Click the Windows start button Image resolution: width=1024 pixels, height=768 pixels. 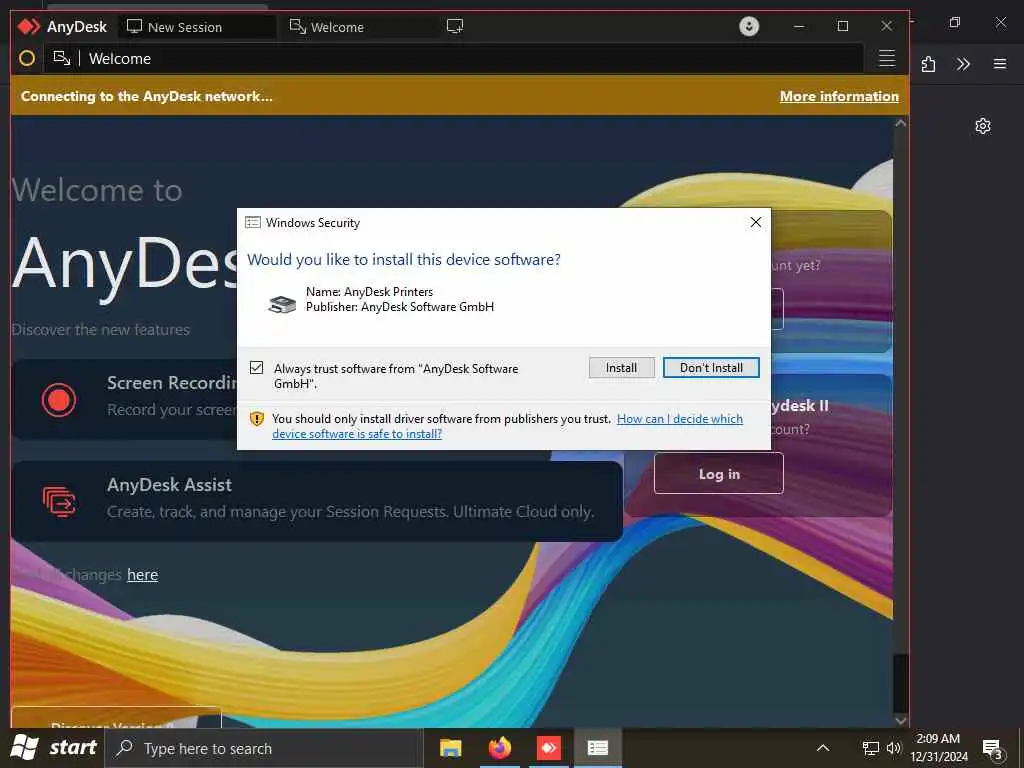pos(54,748)
